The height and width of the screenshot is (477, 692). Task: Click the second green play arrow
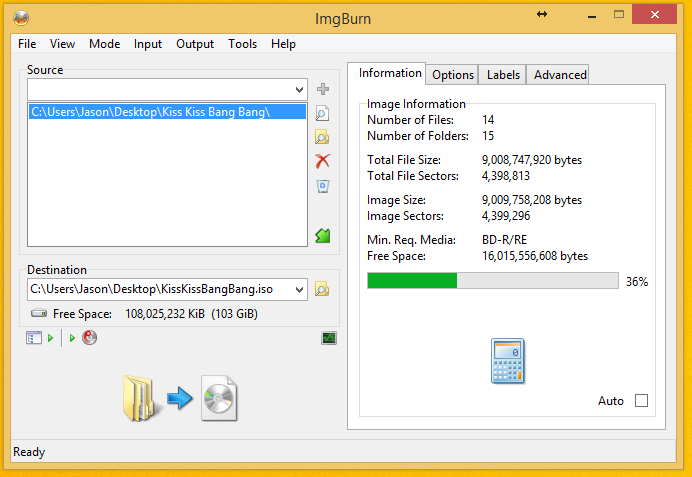click(72, 338)
